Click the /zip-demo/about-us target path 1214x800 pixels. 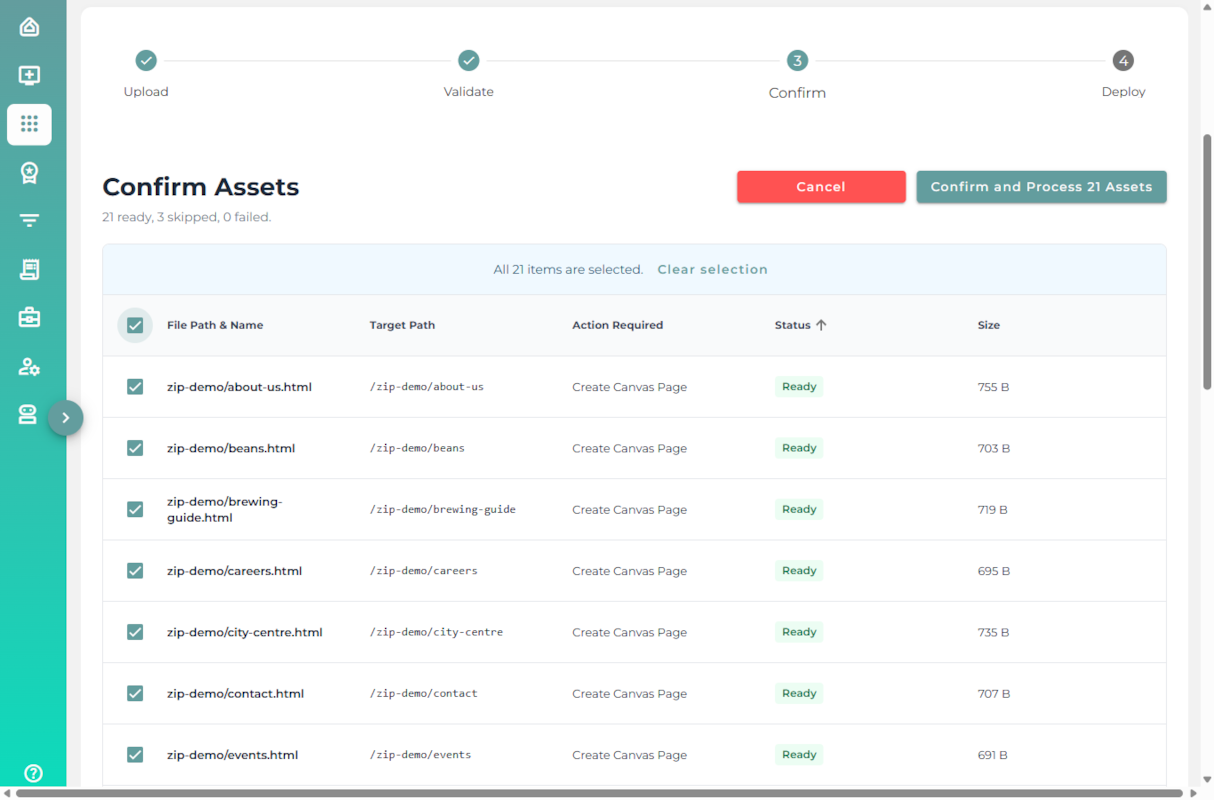(427, 387)
